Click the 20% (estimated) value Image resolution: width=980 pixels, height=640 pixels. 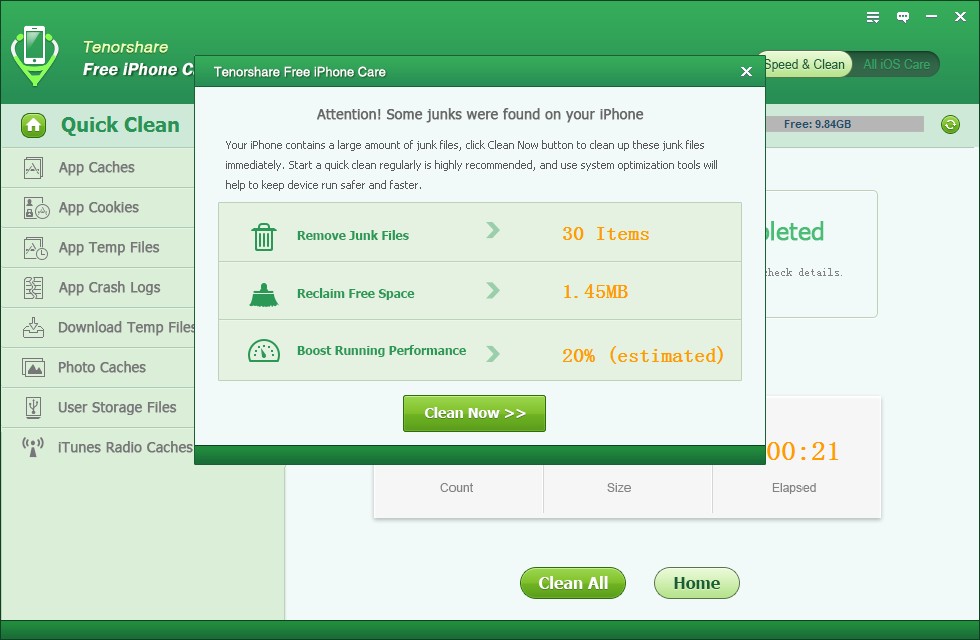(x=642, y=356)
